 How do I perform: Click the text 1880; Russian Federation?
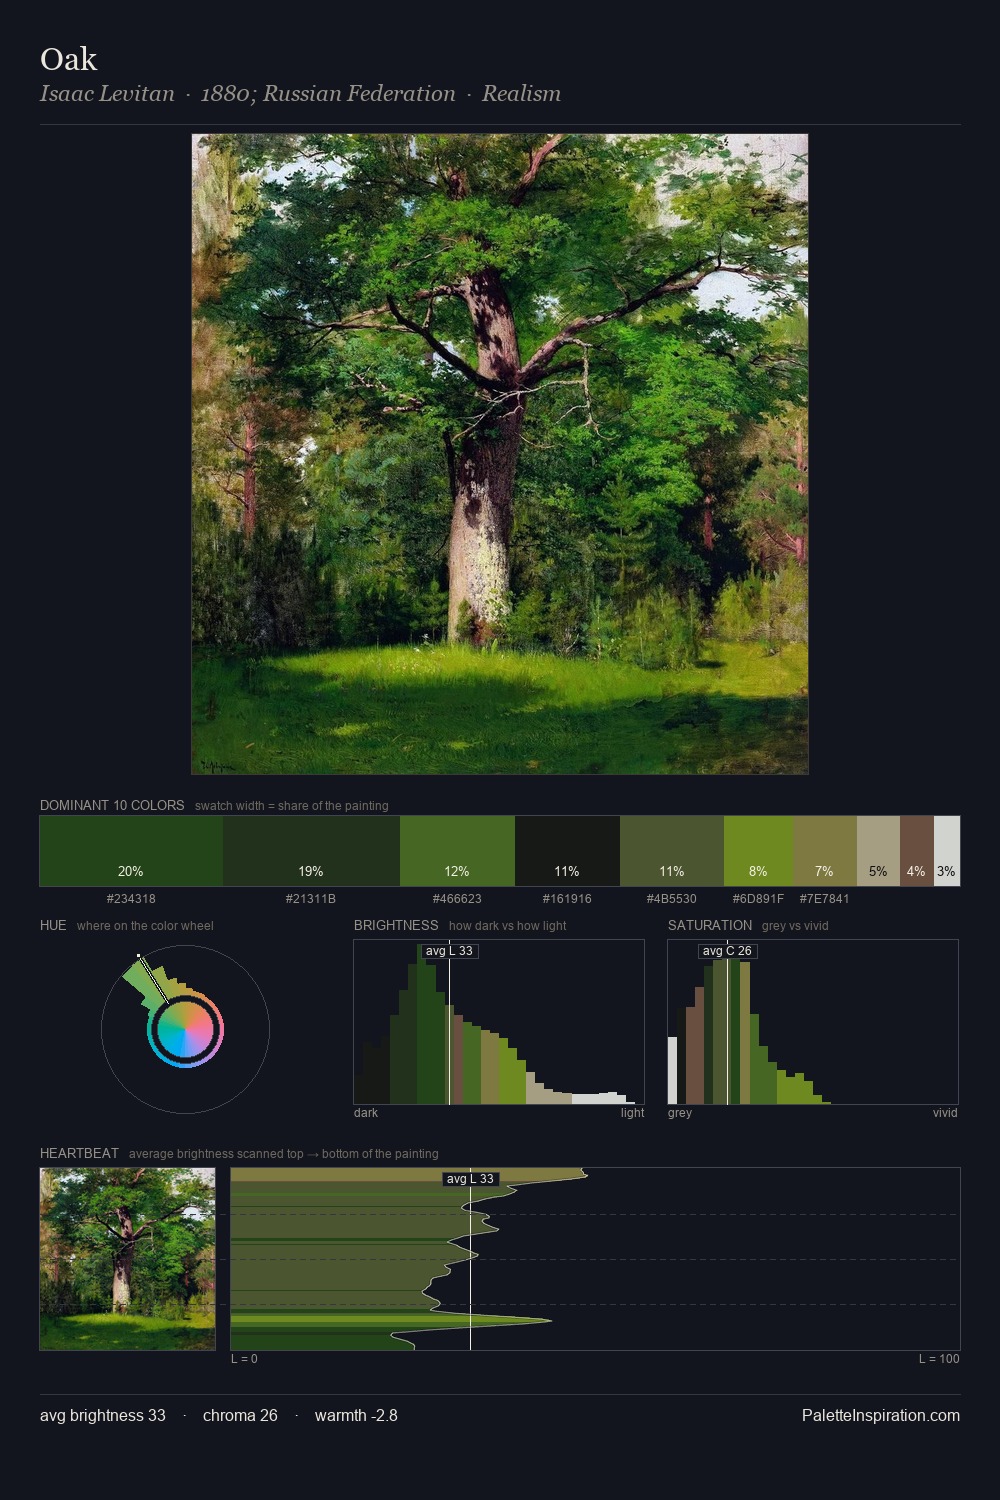(328, 94)
